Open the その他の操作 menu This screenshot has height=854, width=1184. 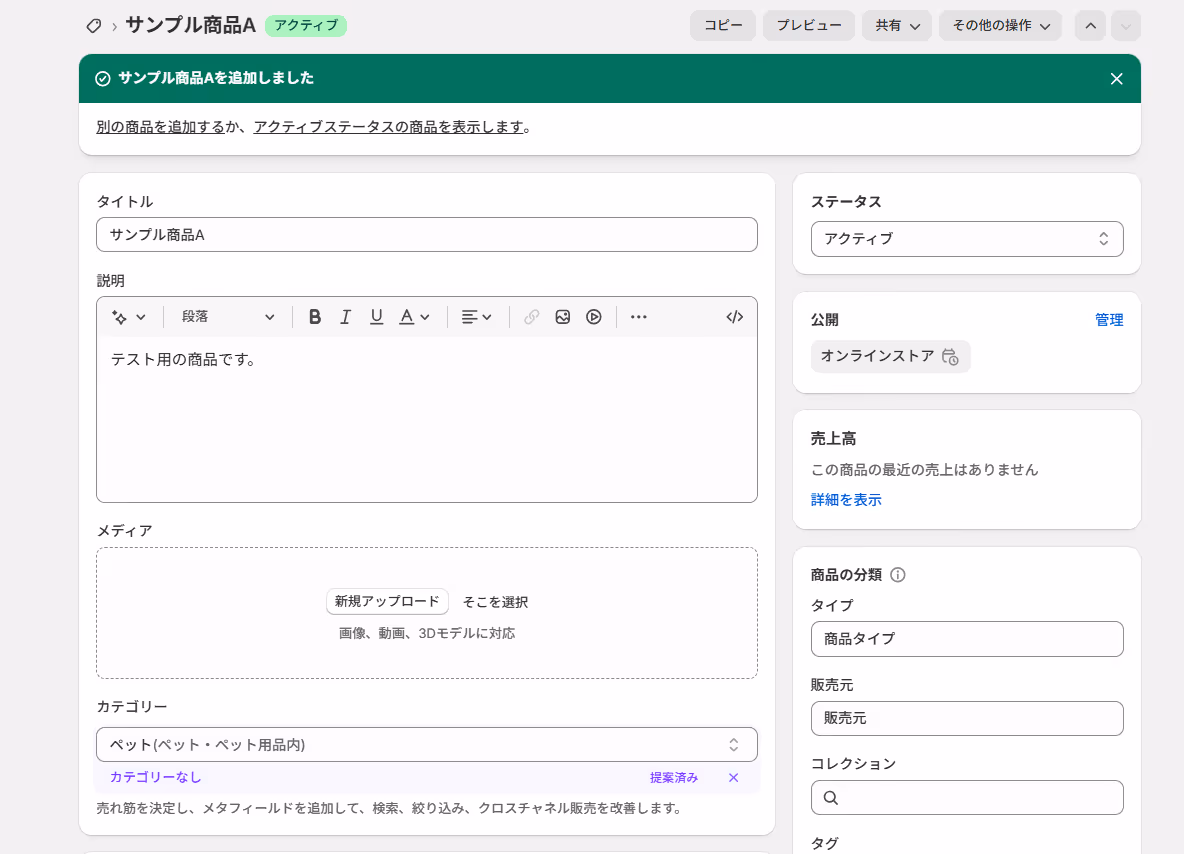(x=1001, y=26)
